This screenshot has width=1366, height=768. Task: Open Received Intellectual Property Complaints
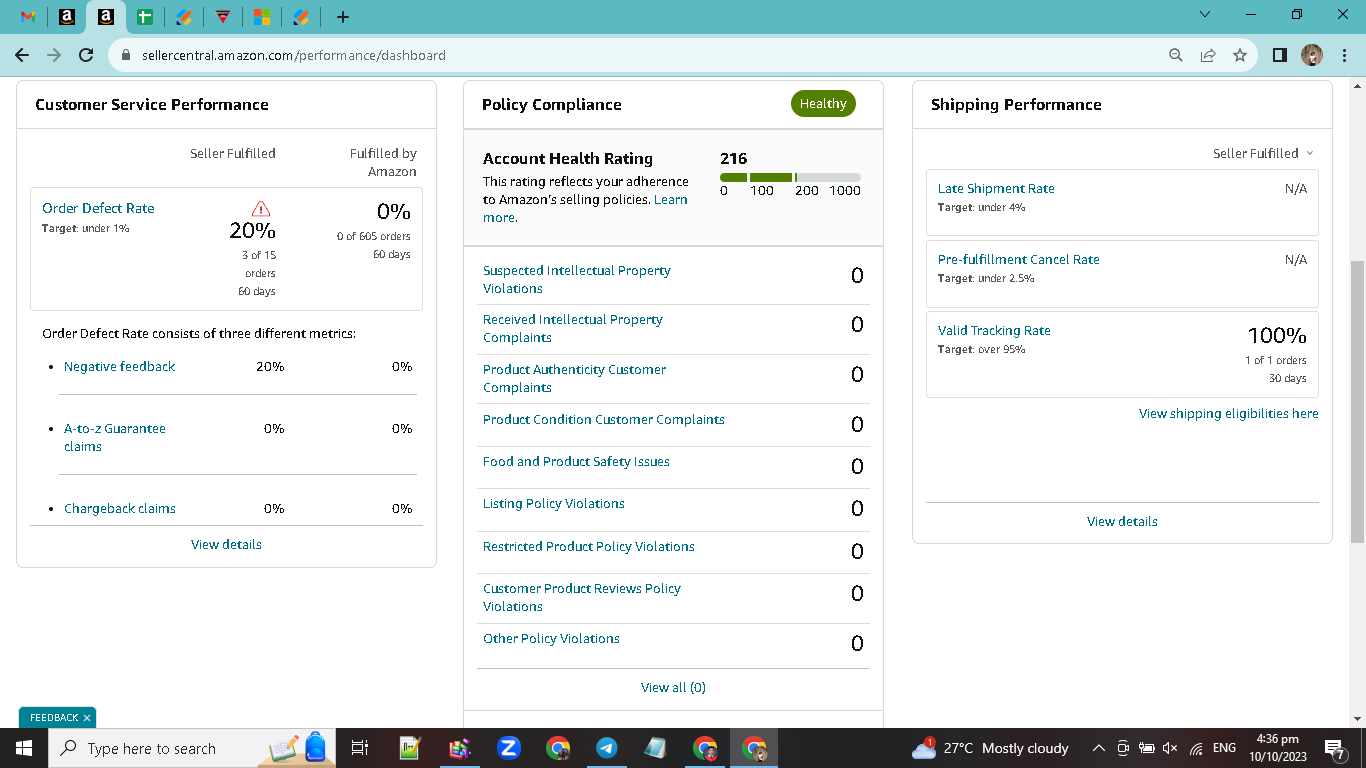pos(573,328)
